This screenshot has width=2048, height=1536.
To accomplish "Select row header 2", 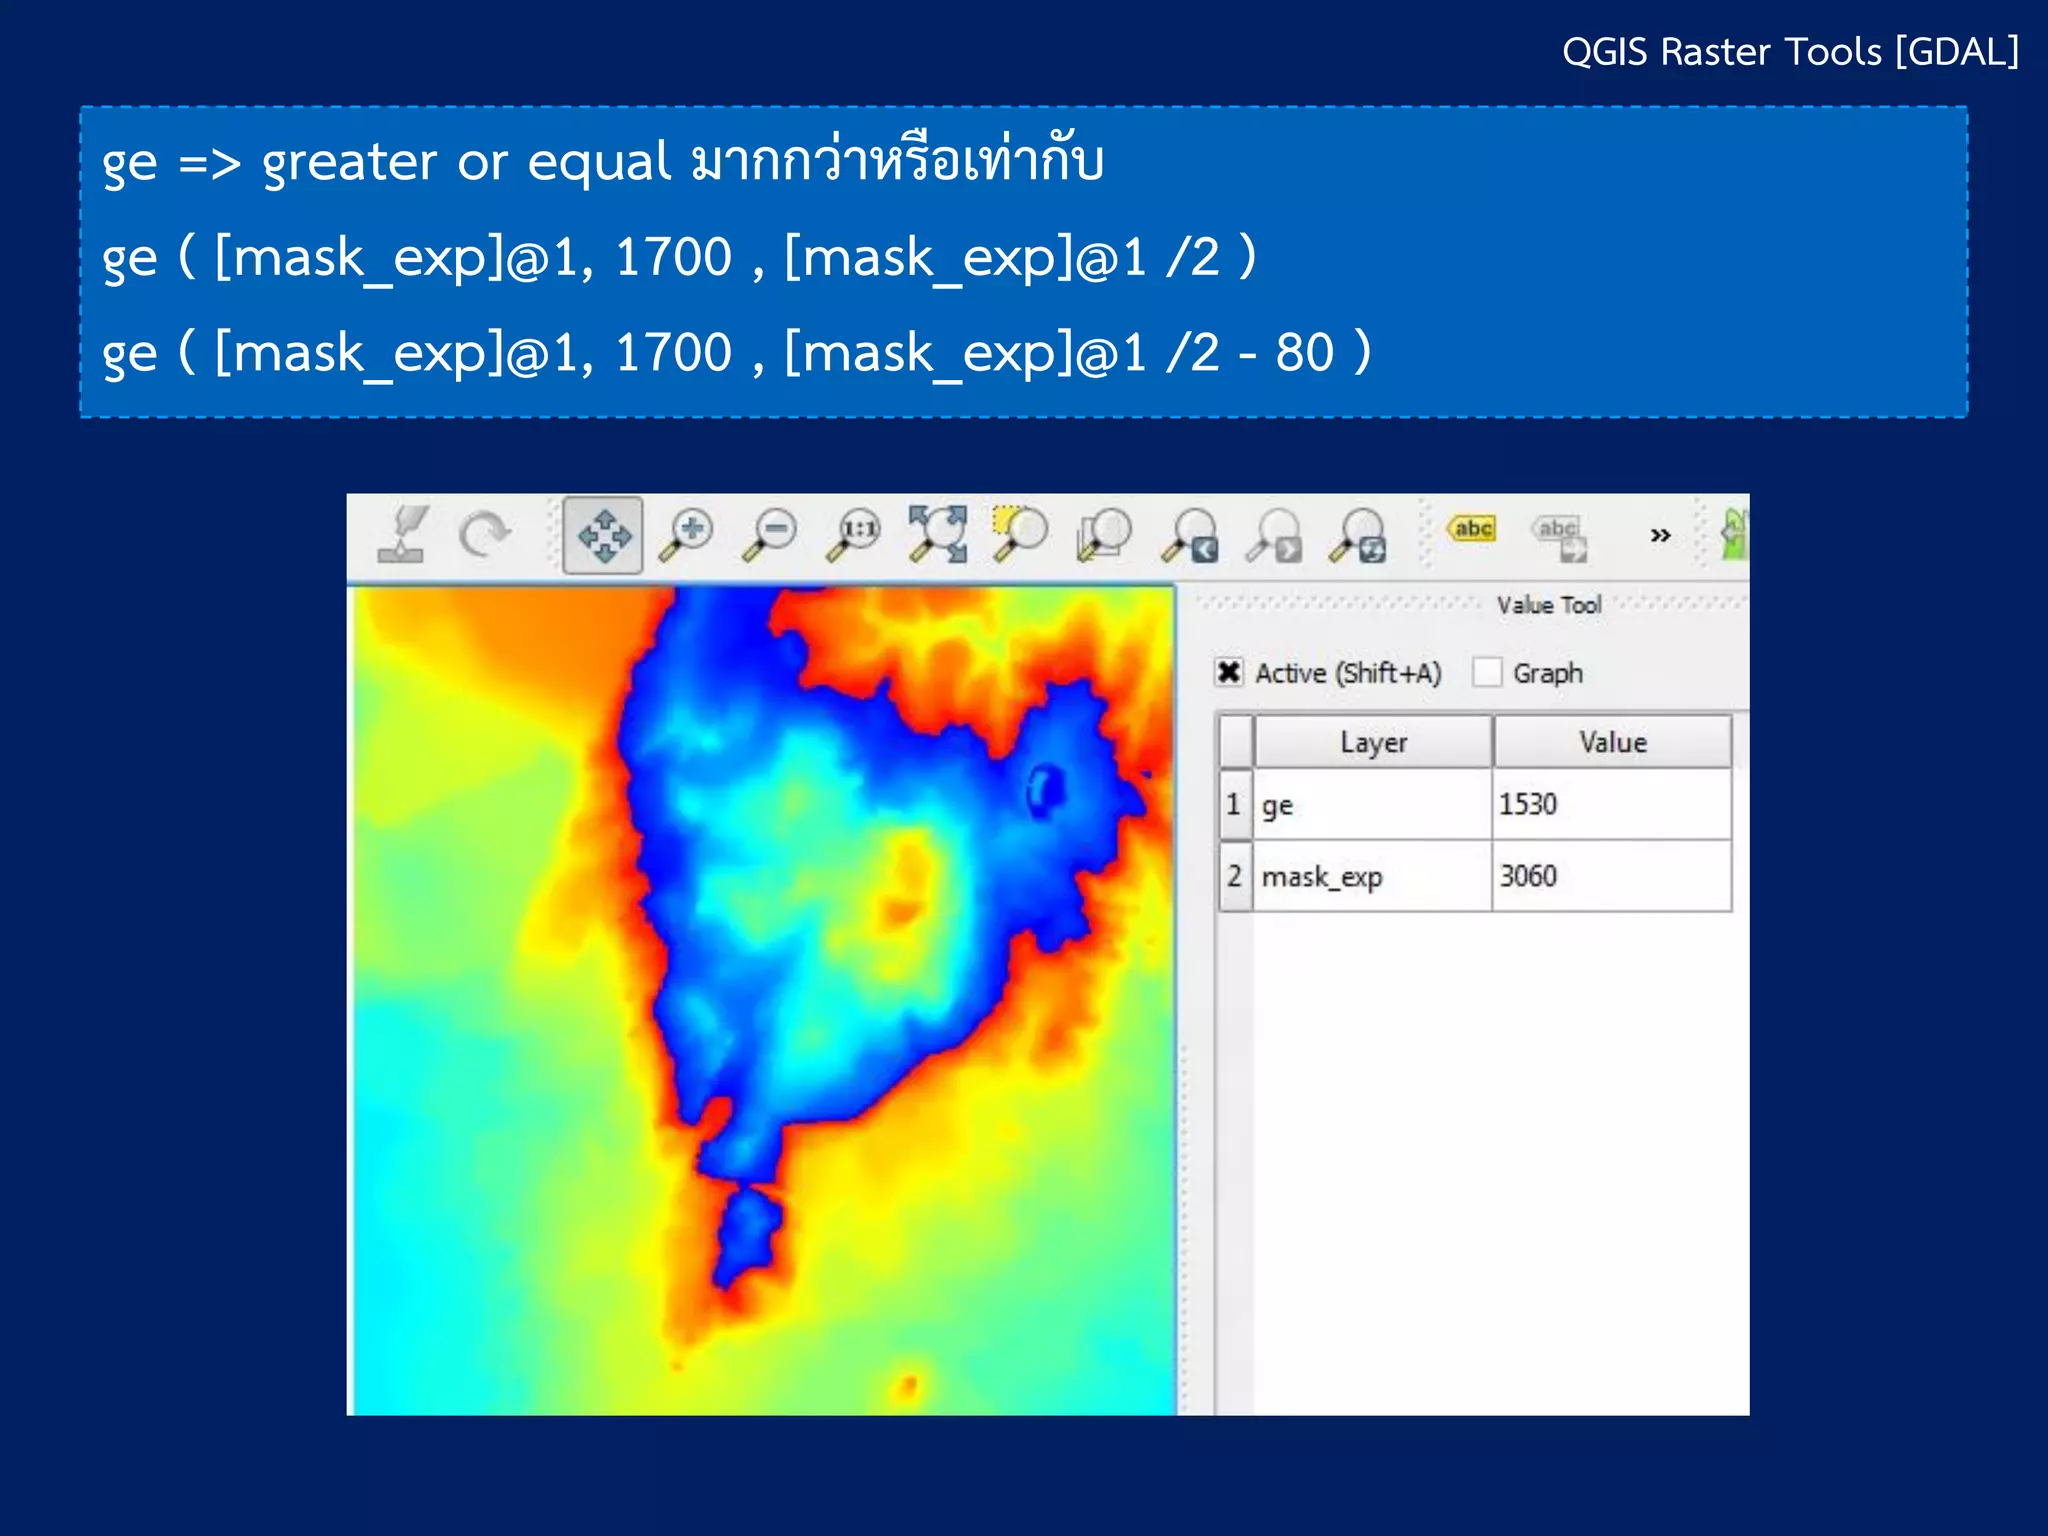I will (1235, 876).
